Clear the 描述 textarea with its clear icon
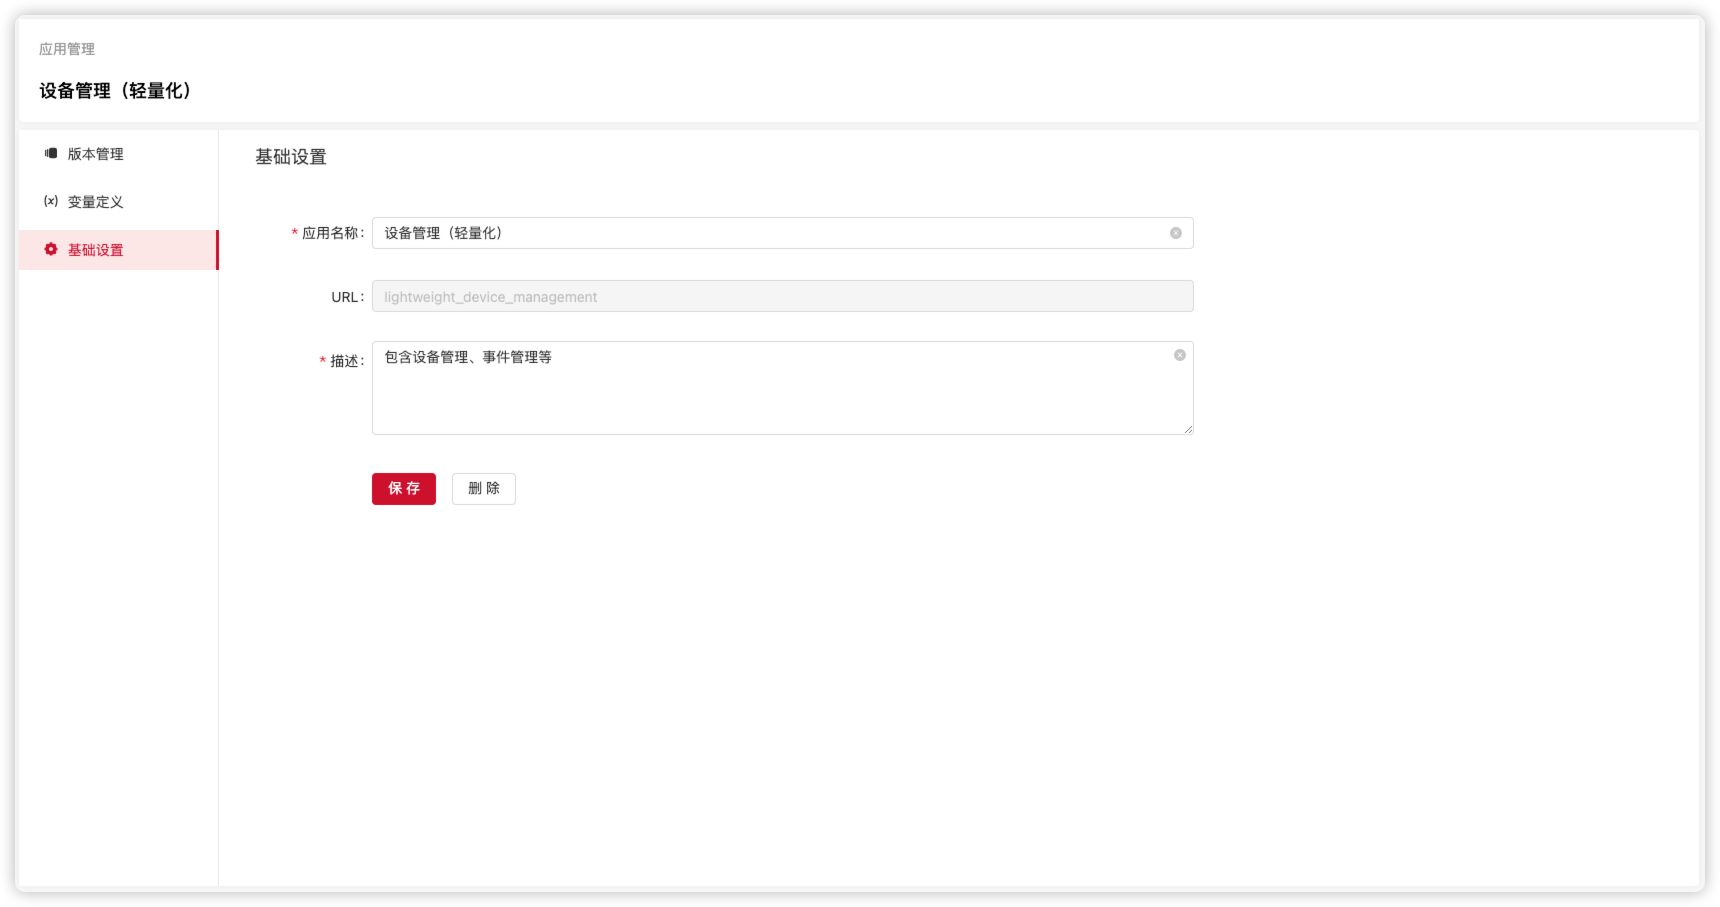1720x907 pixels. pyautogui.click(x=1179, y=355)
